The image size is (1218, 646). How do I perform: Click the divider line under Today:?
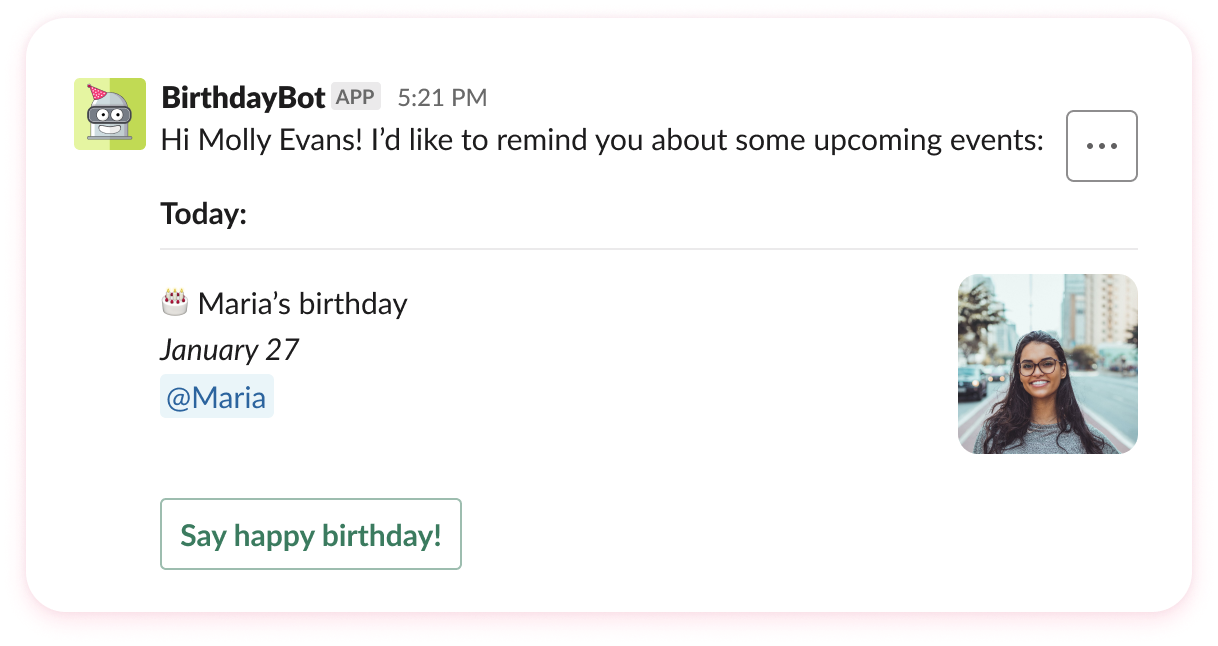(x=648, y=246)
